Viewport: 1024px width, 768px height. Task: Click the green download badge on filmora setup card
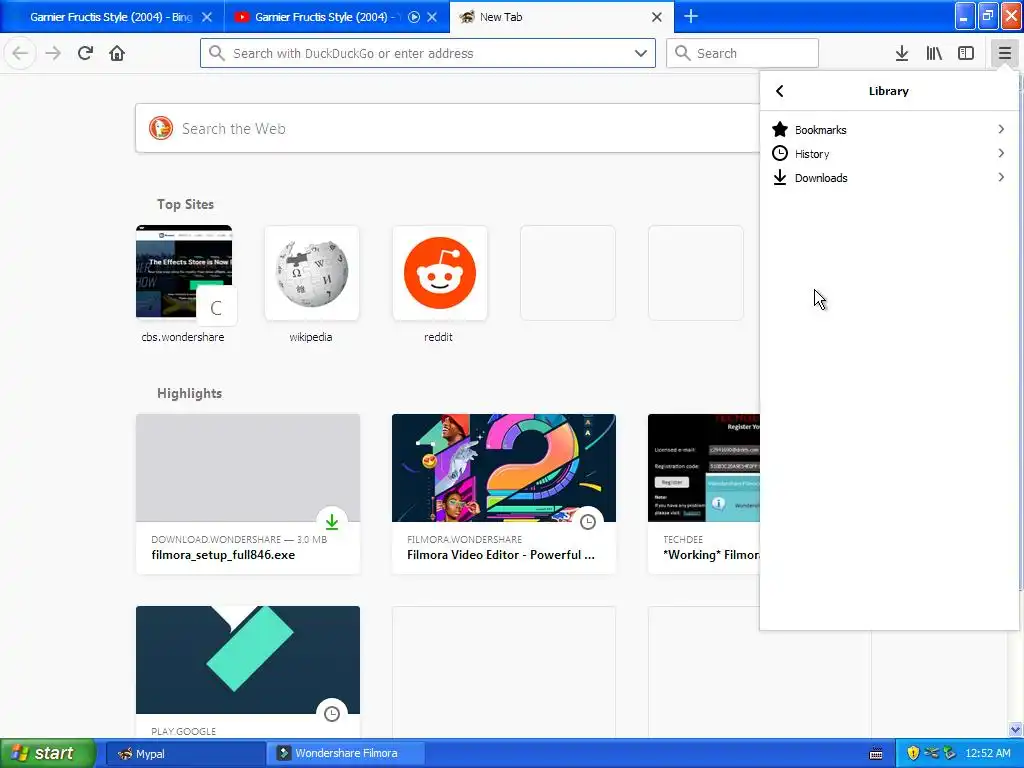point(332,522)
